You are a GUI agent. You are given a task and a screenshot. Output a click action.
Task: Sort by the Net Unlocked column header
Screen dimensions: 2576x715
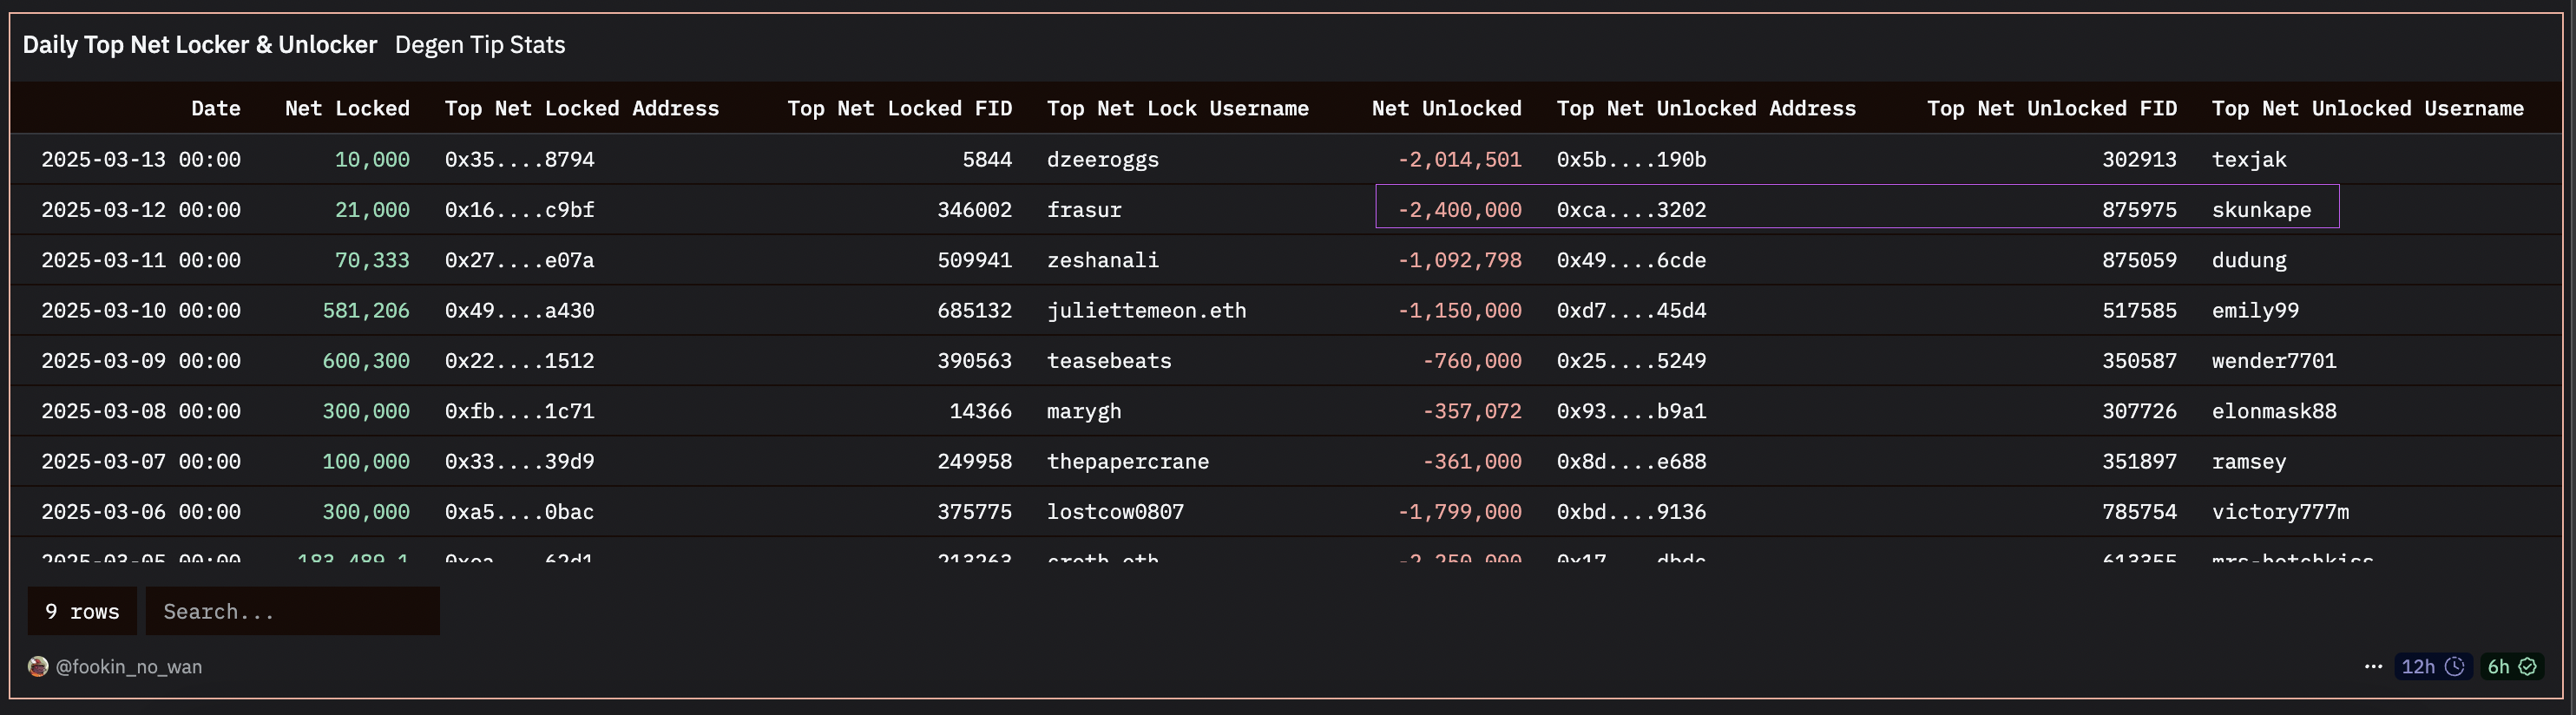coord(1446,108)
